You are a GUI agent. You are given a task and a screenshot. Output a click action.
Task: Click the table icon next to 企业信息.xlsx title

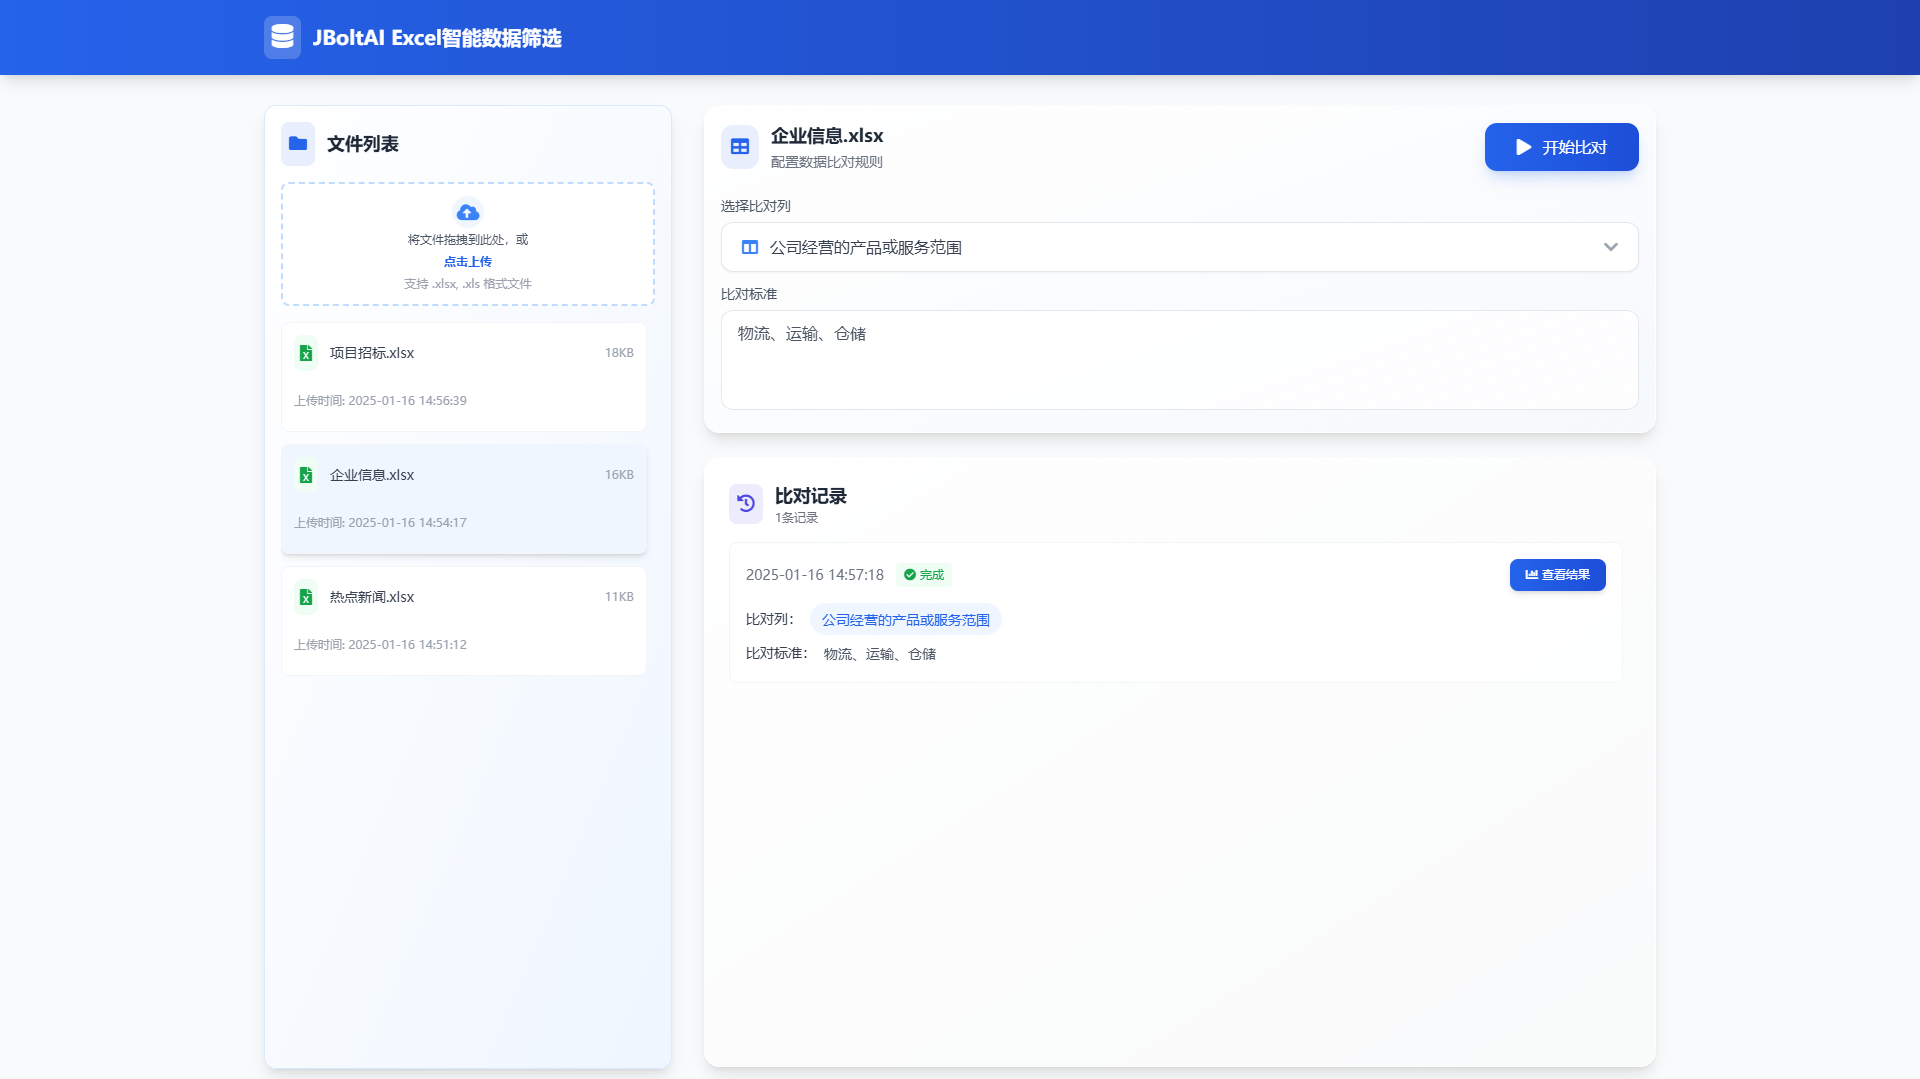coord(740,147)
